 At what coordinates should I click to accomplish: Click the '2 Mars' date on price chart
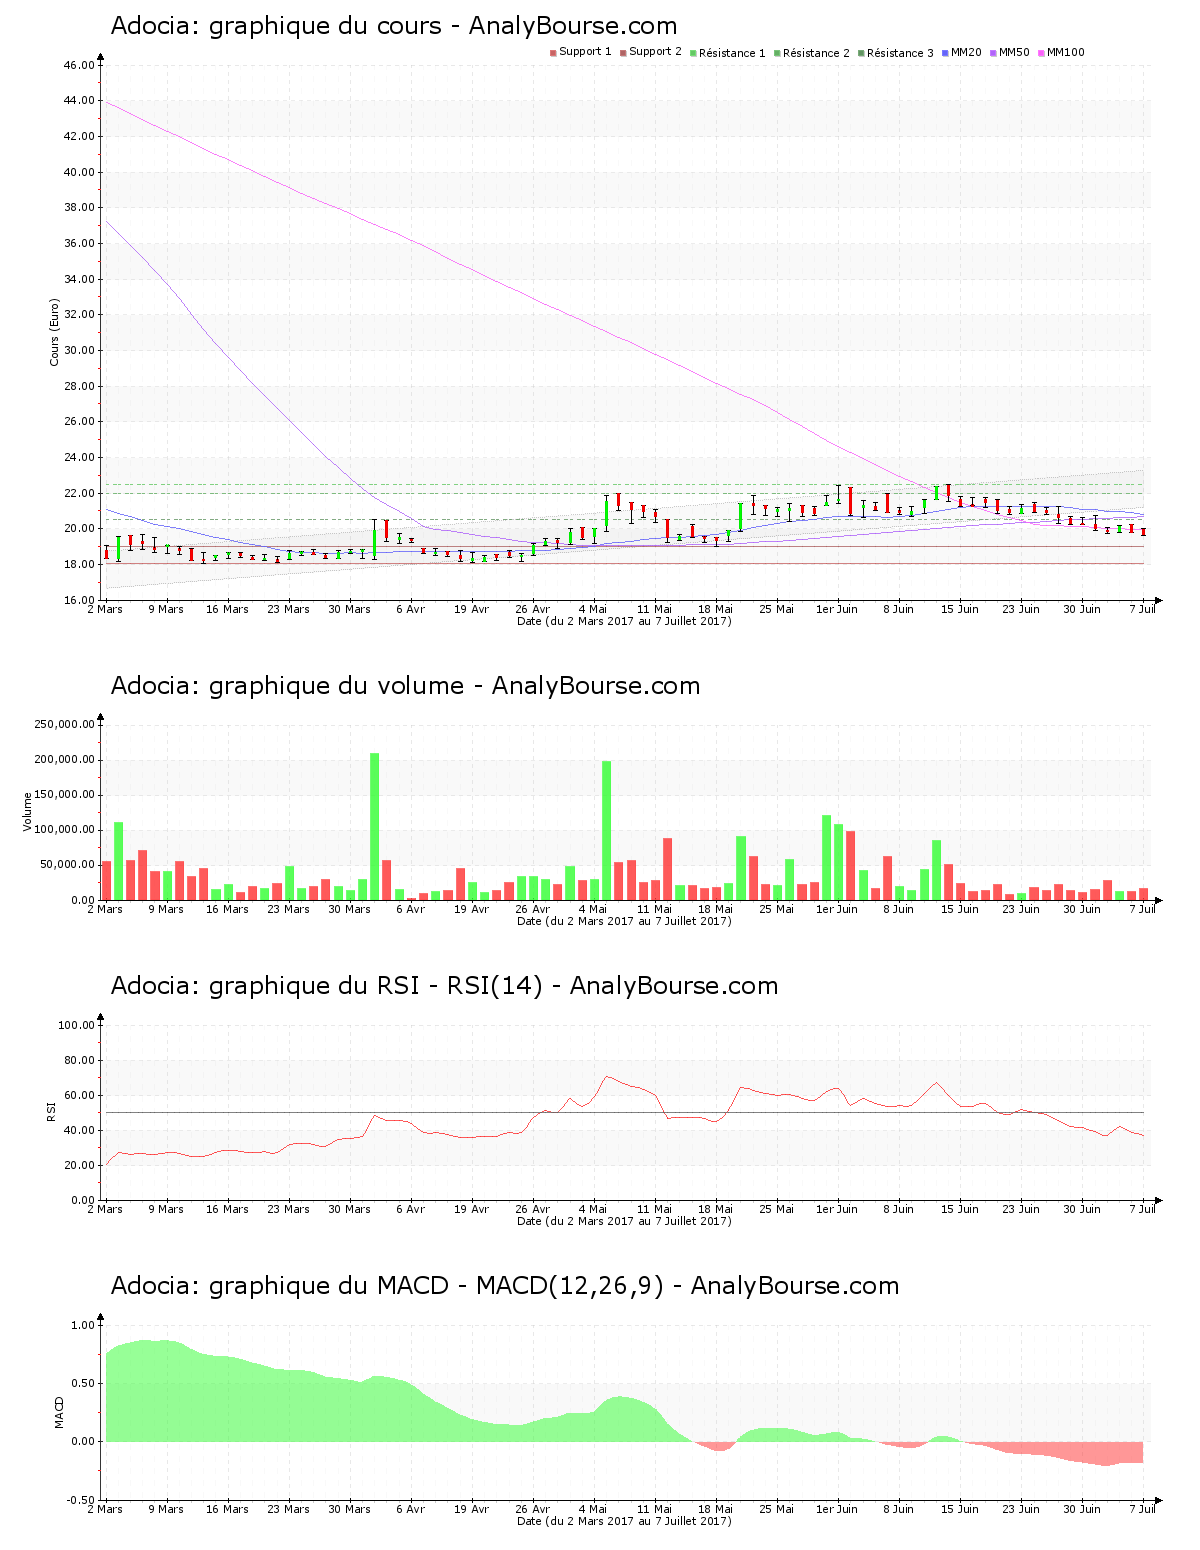point(105,609)
